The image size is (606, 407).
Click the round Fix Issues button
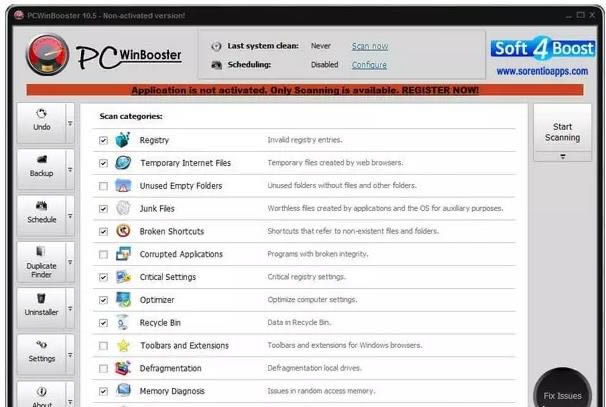click(x=562, y=388)
